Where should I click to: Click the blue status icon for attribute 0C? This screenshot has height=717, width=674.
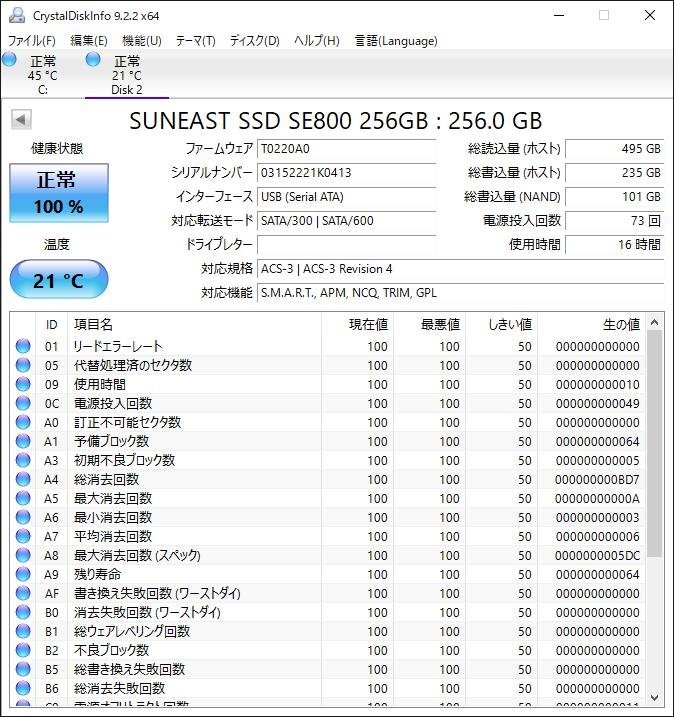point(23,403)
